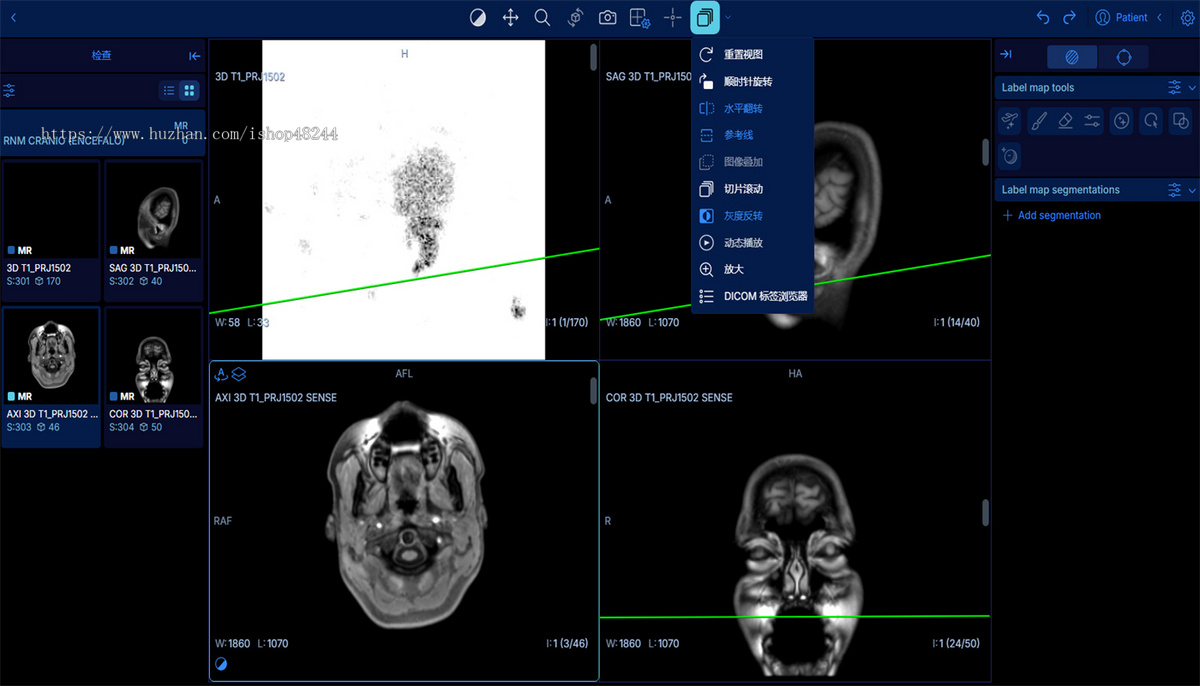The height and width of the screenshot is (686, 1200).
Task: Switch study panel to list view
Action: [x=169, y=91]
